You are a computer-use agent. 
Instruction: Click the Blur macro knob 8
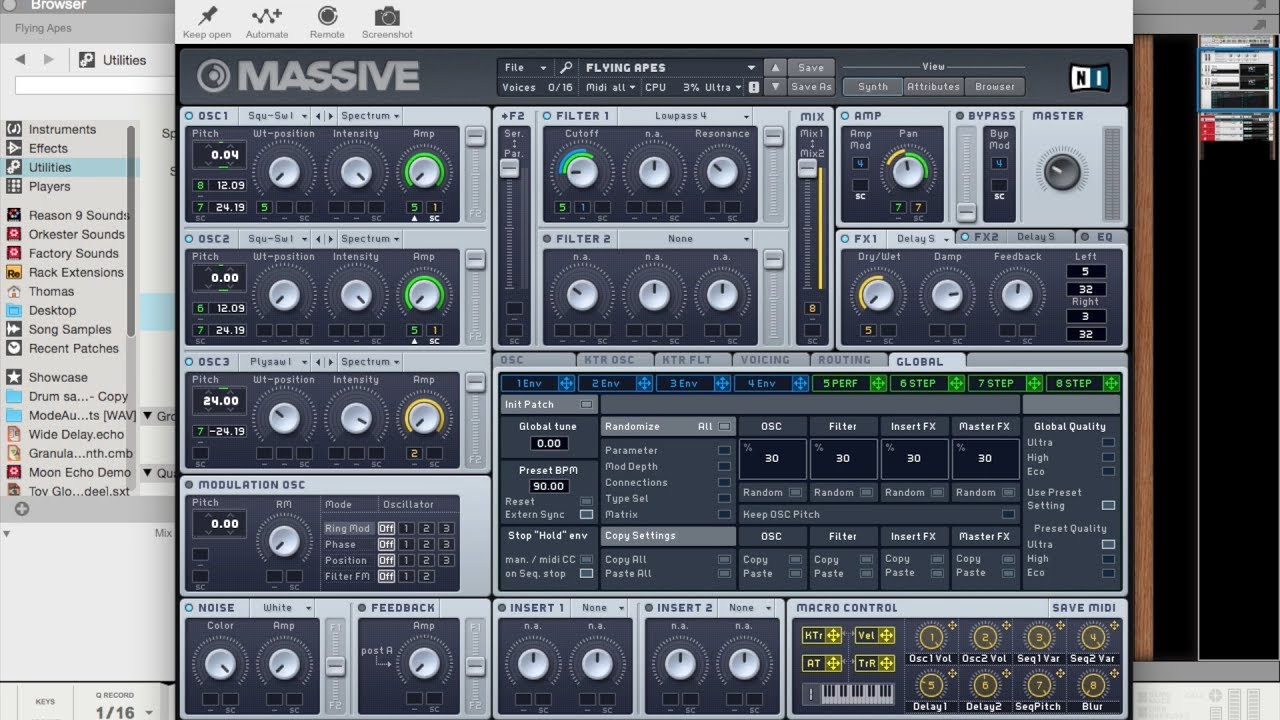[1093, 685]
